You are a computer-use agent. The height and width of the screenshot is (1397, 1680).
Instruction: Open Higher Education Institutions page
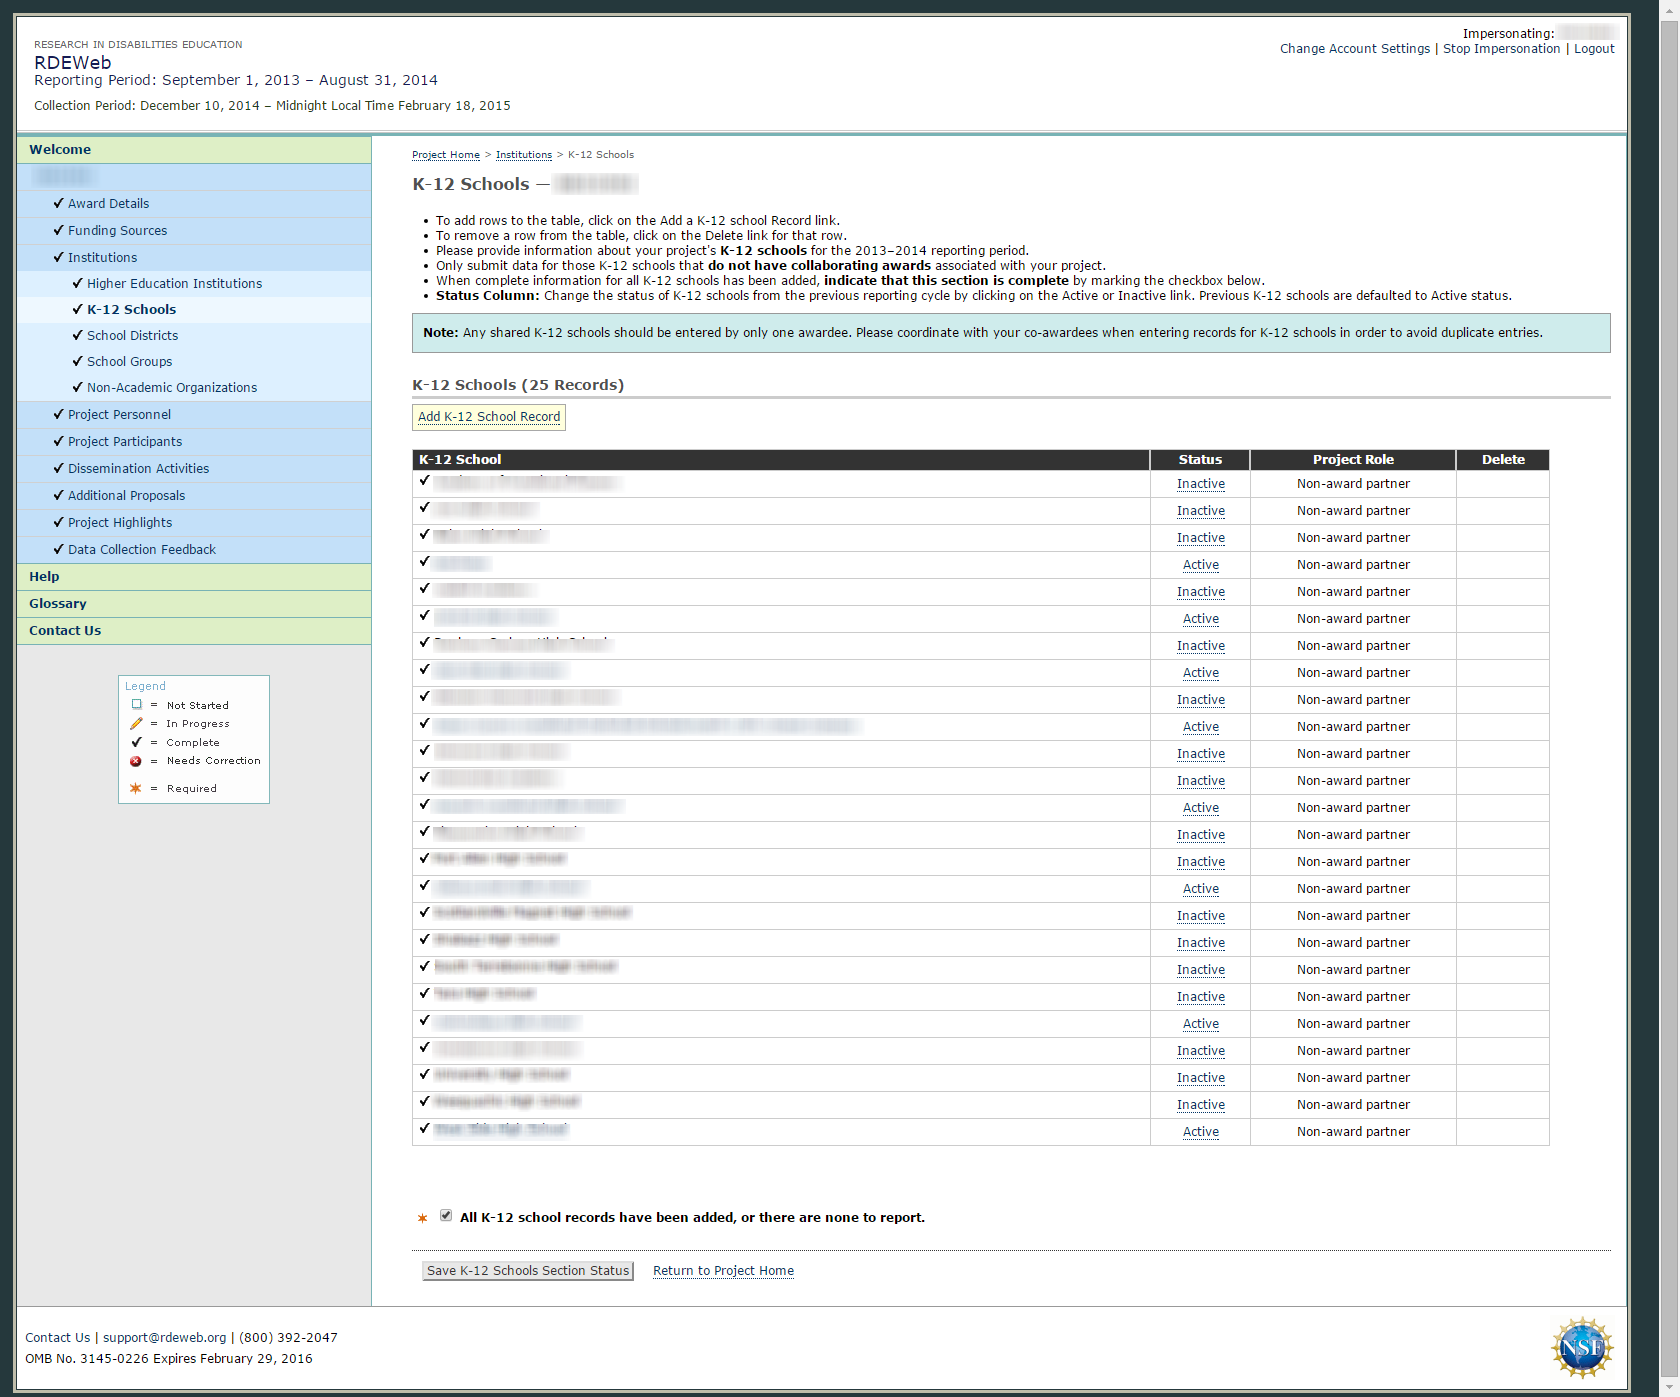(x=174, y=283)
